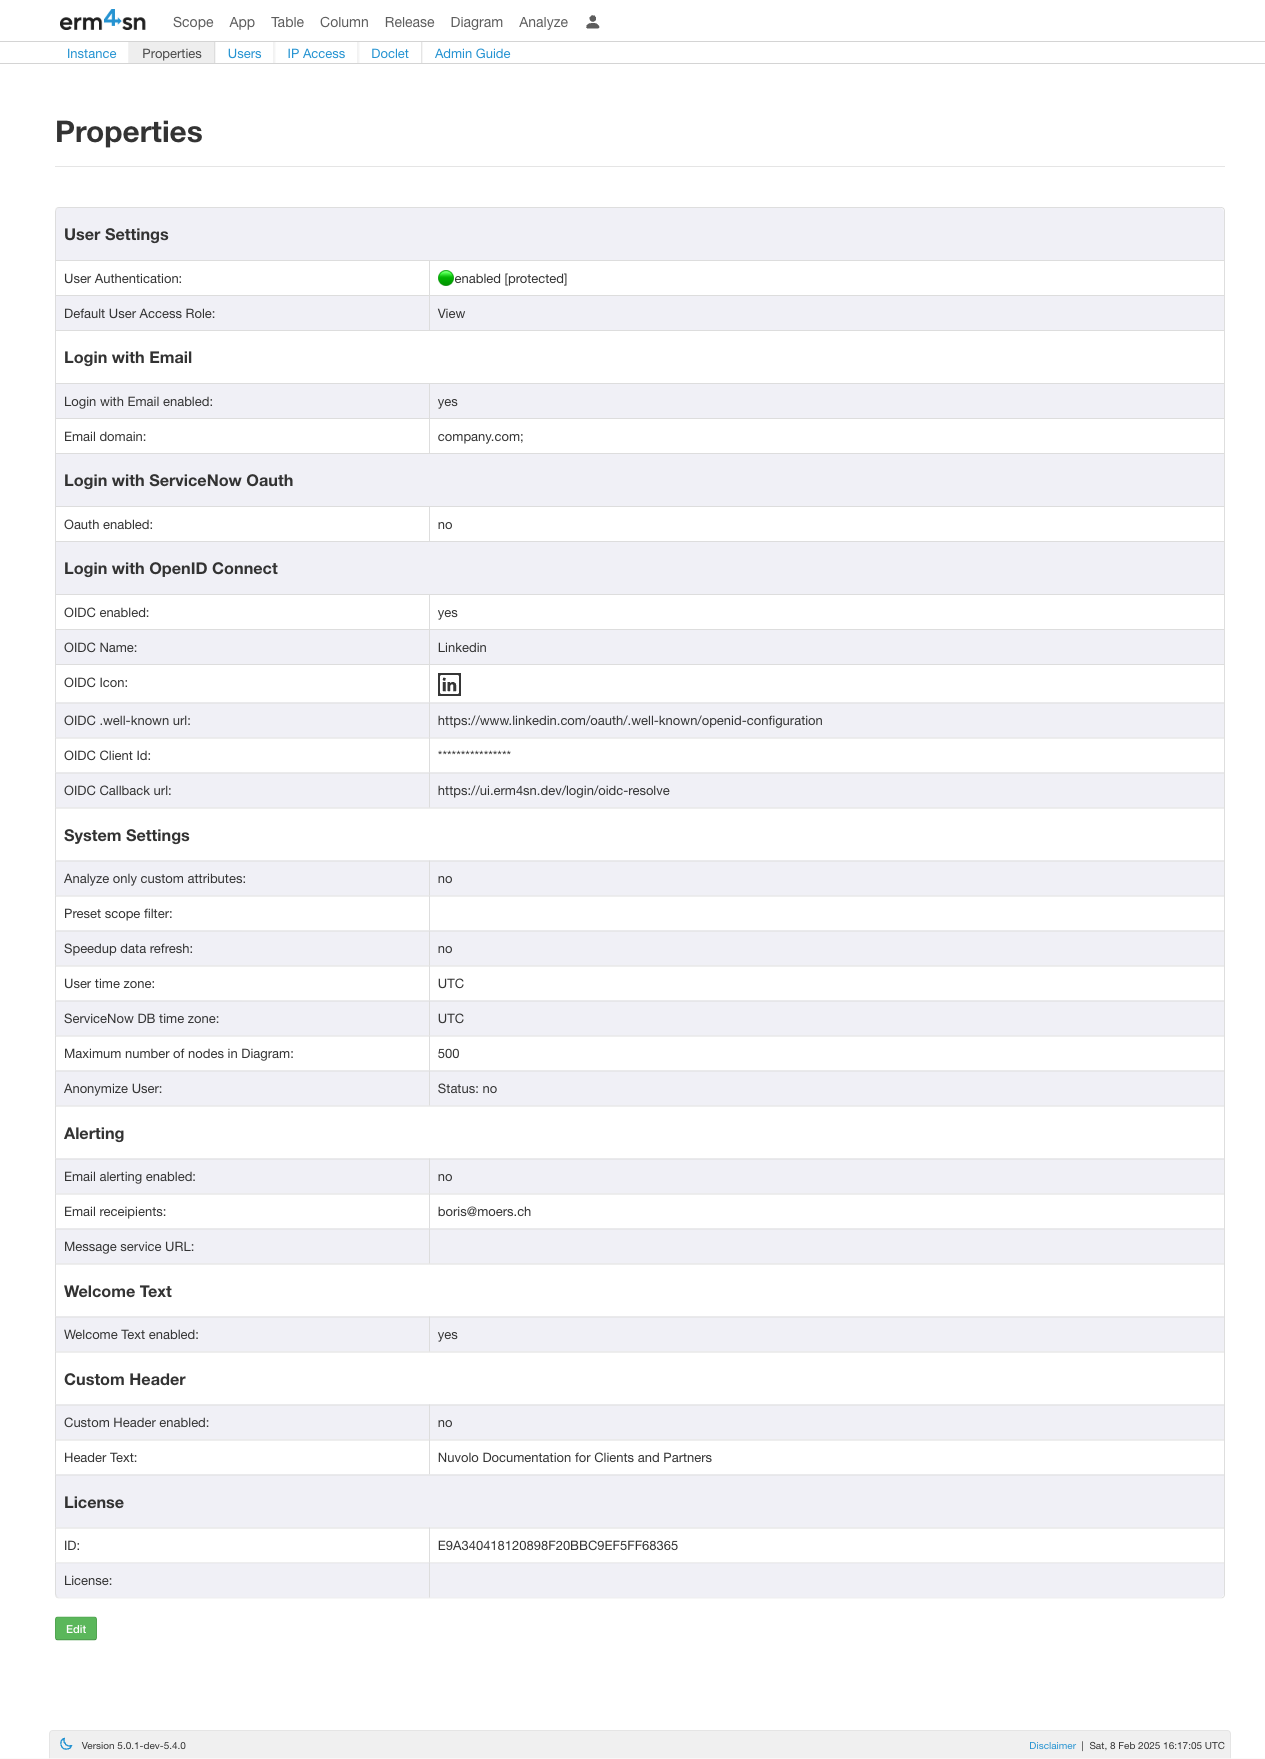This screenshot has height=1759, width=1265.
Task: Switch to the Instance tab
Action: click(91, 53)
